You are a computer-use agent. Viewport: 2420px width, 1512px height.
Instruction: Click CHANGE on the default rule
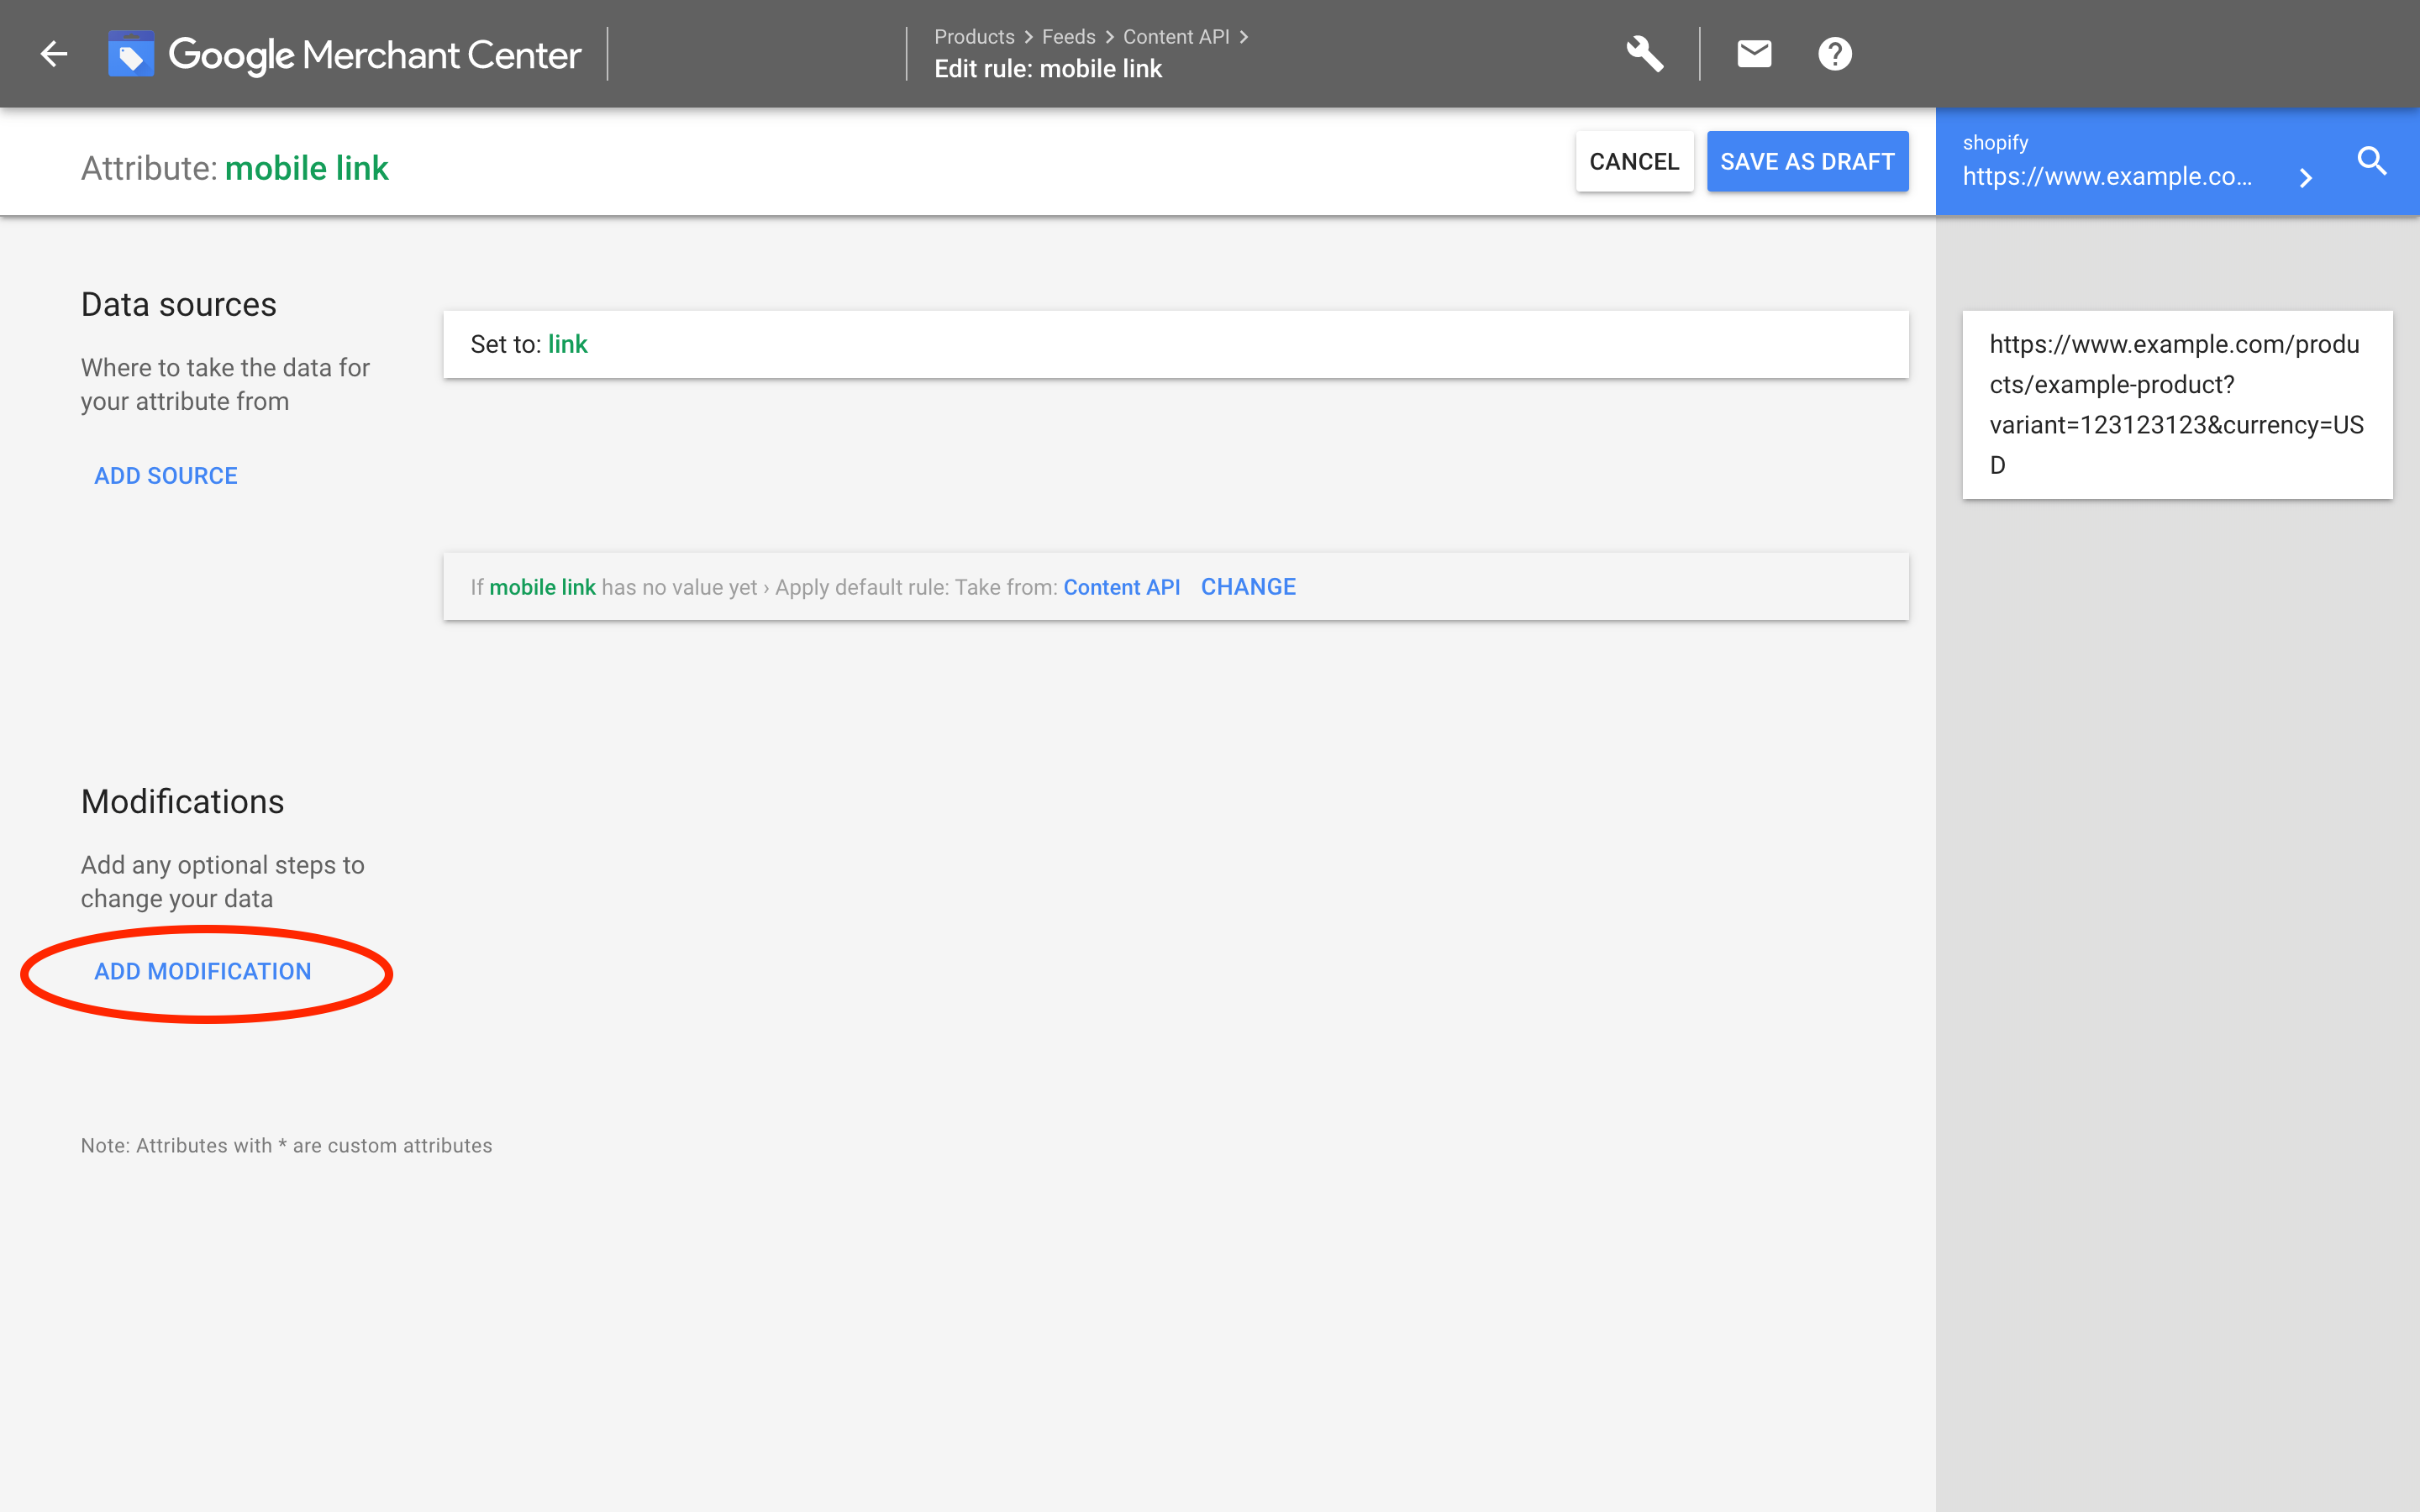click(1248, 587)
